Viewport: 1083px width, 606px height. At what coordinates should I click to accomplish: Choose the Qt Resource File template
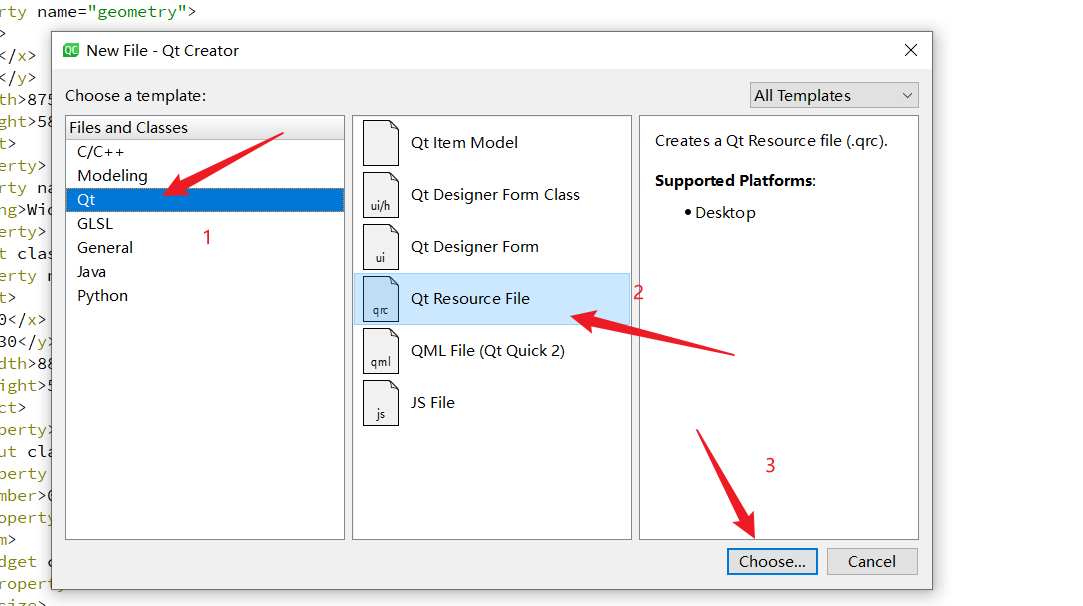[492, 299]
